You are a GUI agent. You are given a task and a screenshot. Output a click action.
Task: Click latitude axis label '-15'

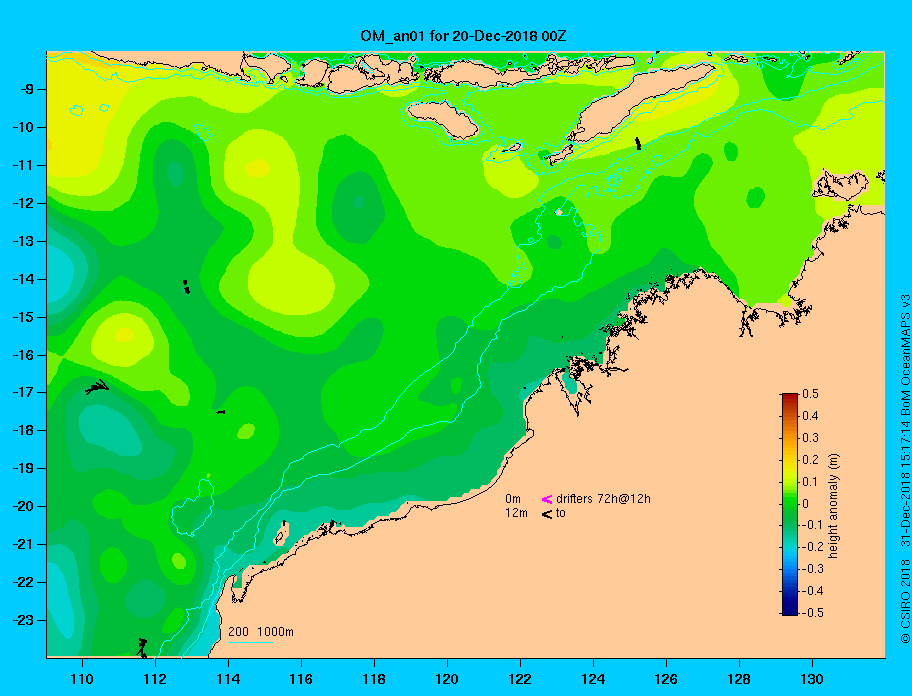(x=23, y=317)
